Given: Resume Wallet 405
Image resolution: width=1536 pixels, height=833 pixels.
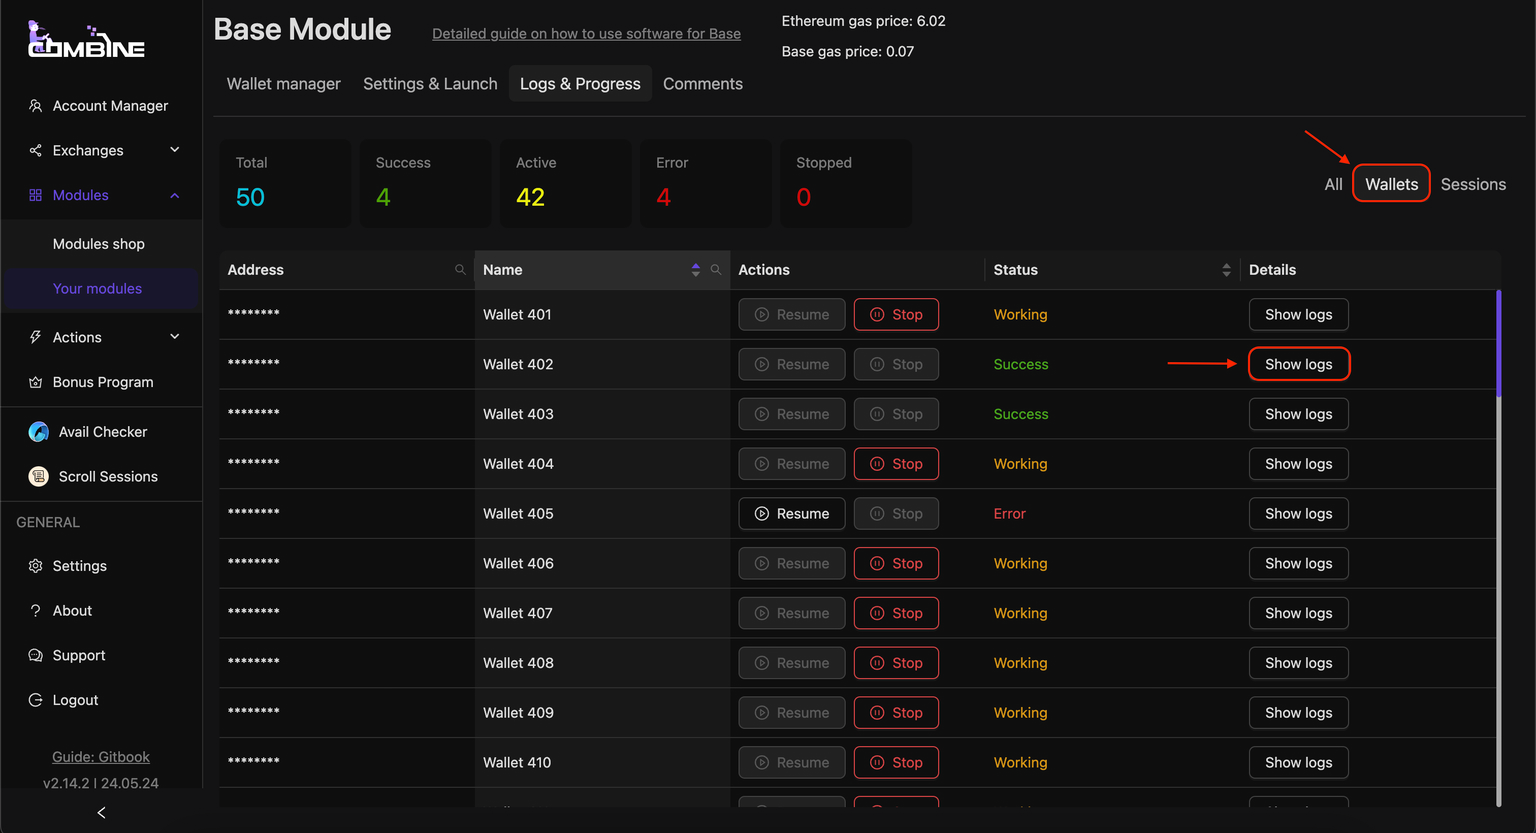Looking at the screenshot, I should click(x=792, y=514).
